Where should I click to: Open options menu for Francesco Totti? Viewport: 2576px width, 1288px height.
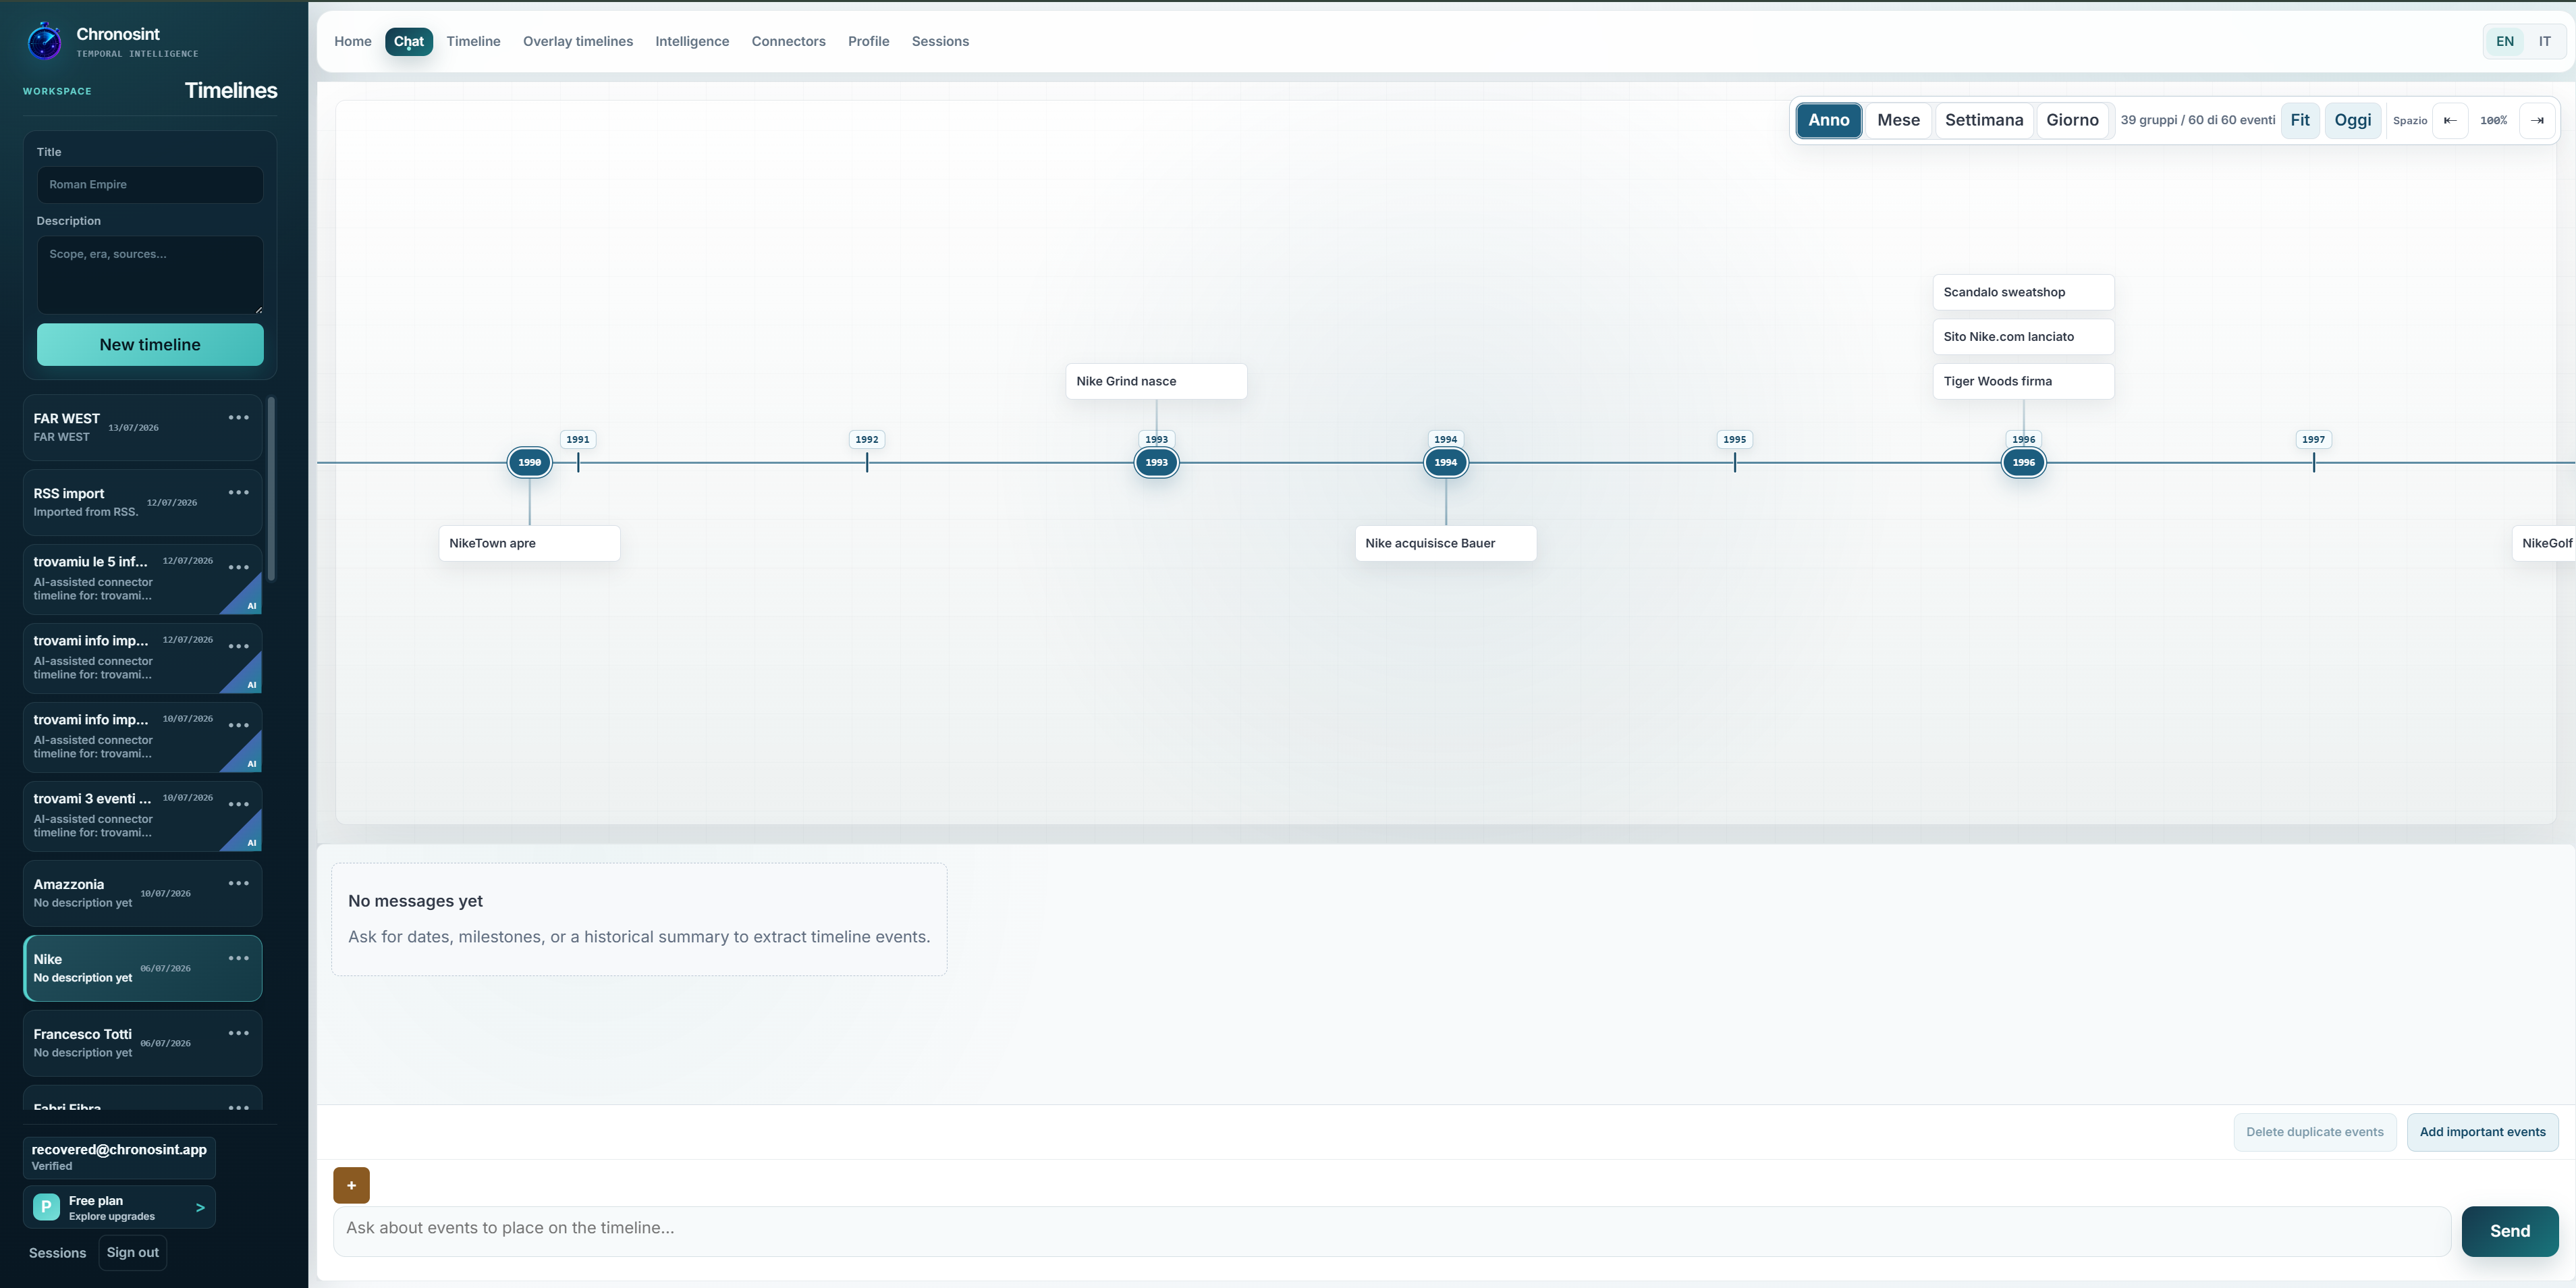(238, 1033)
